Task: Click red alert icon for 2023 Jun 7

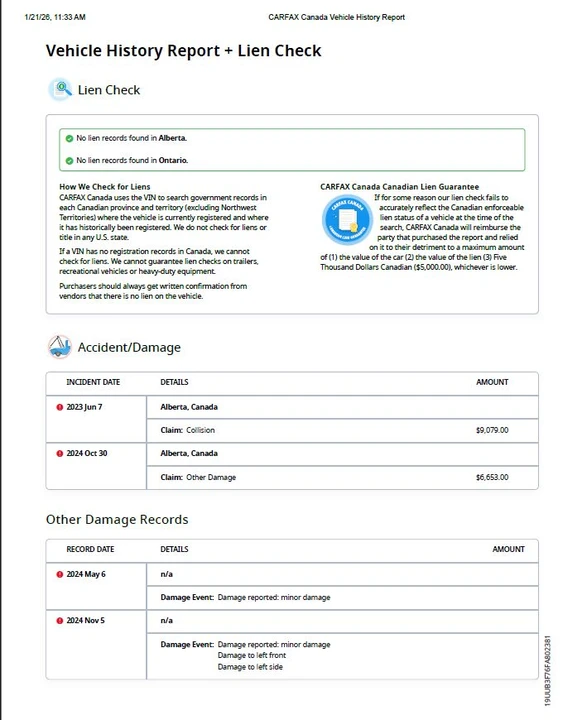Action: (60, 407)
